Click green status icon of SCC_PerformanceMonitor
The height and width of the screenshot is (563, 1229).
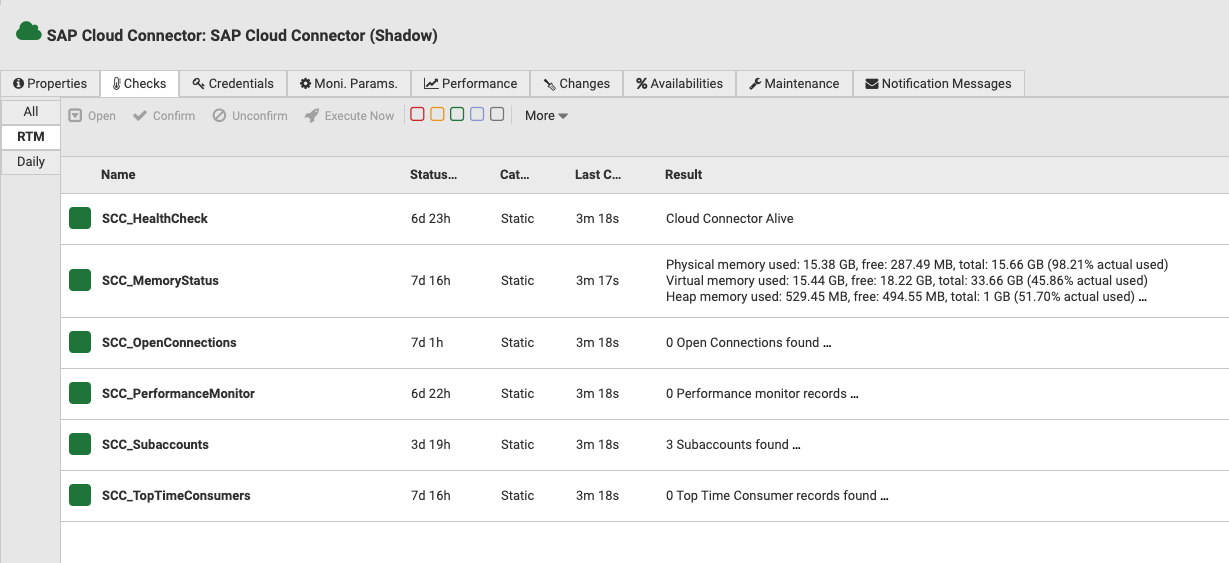click(x=80, y=393)
